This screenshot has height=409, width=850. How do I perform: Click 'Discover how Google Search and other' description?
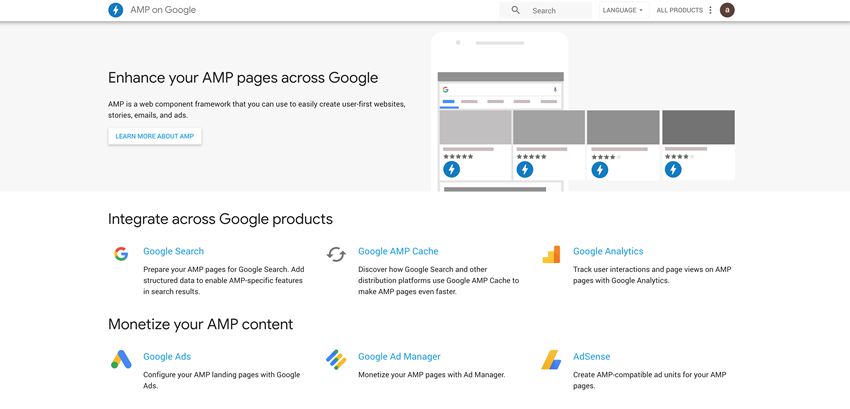point(439,280)
